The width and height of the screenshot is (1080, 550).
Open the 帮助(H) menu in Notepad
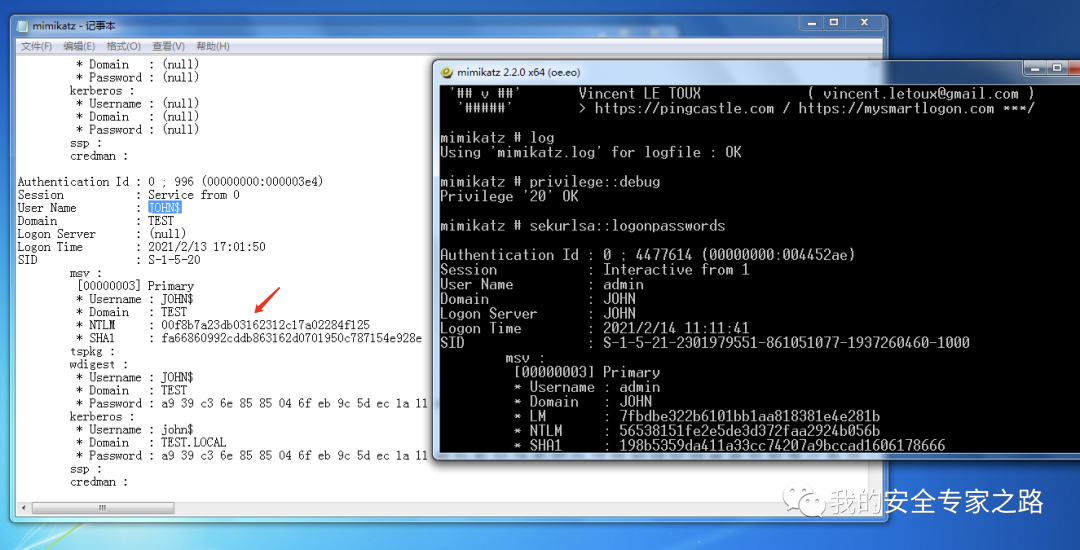(213, 46)
